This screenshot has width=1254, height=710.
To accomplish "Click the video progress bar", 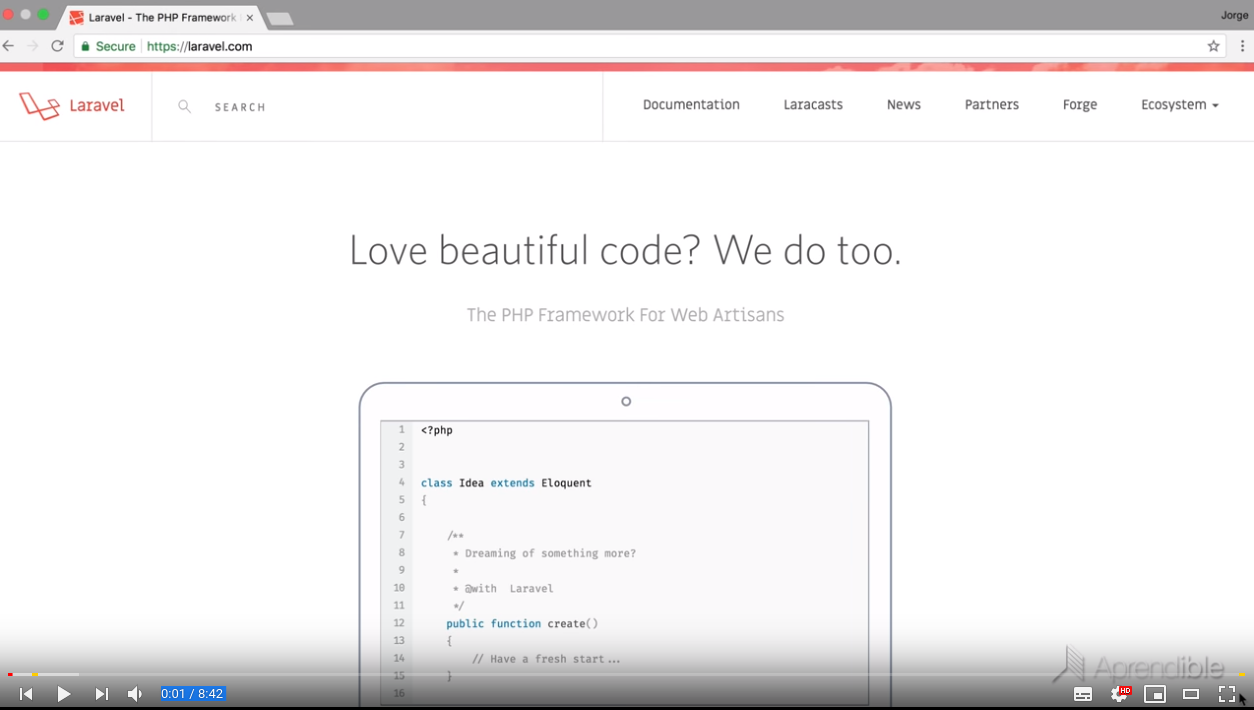I will (627, 675).
